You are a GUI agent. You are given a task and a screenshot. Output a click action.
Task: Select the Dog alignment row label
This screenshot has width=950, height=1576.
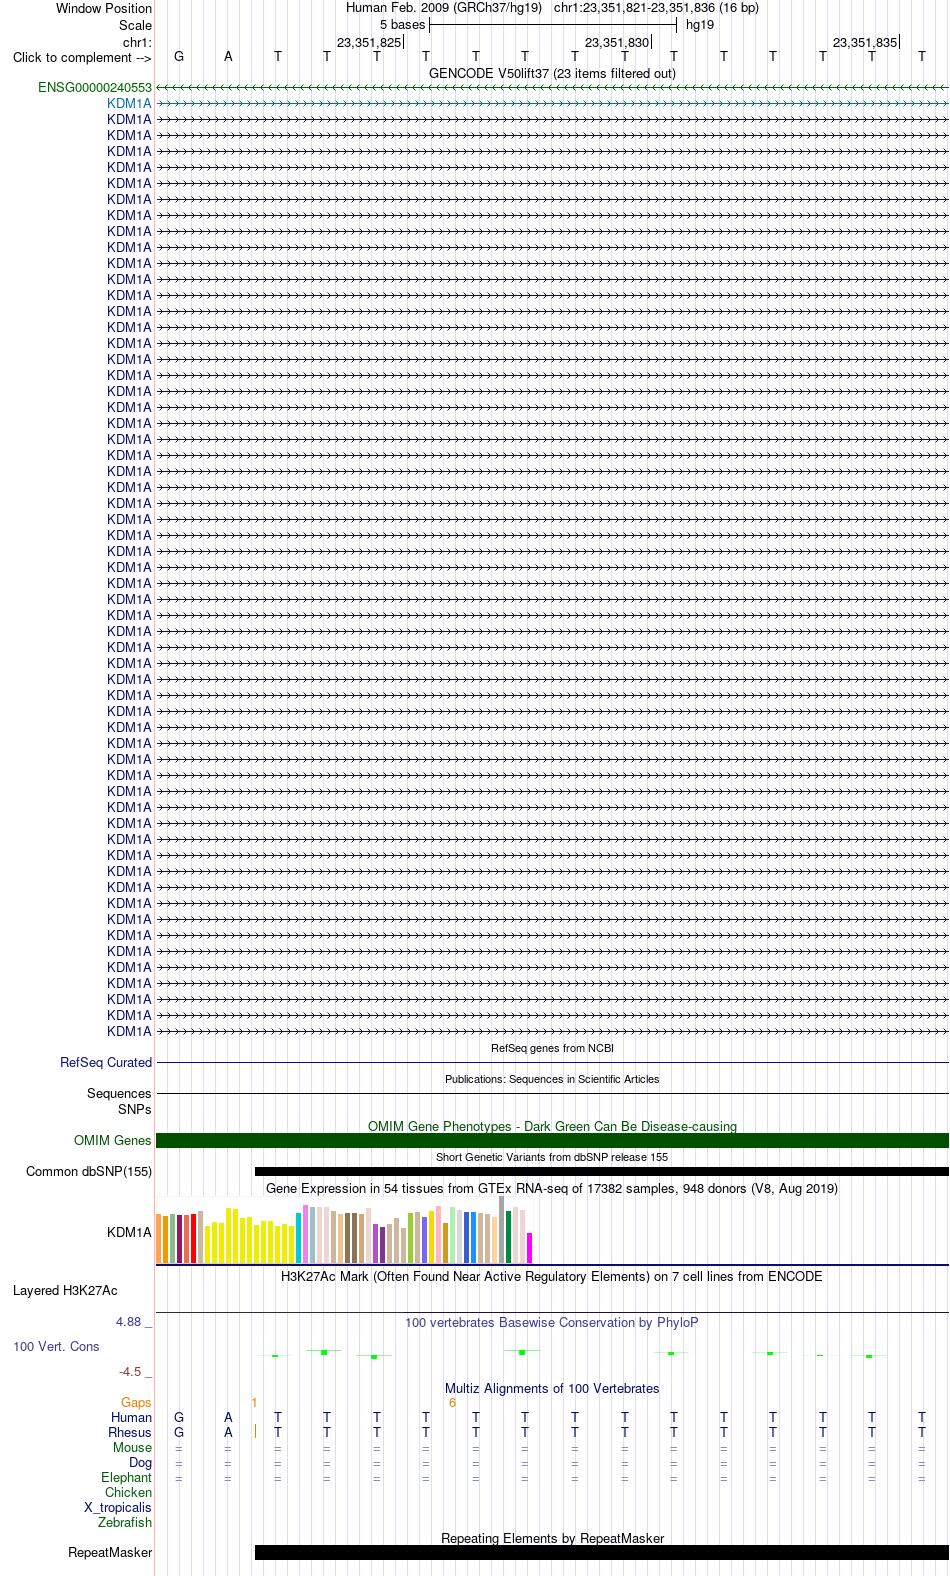[140, 1463]
